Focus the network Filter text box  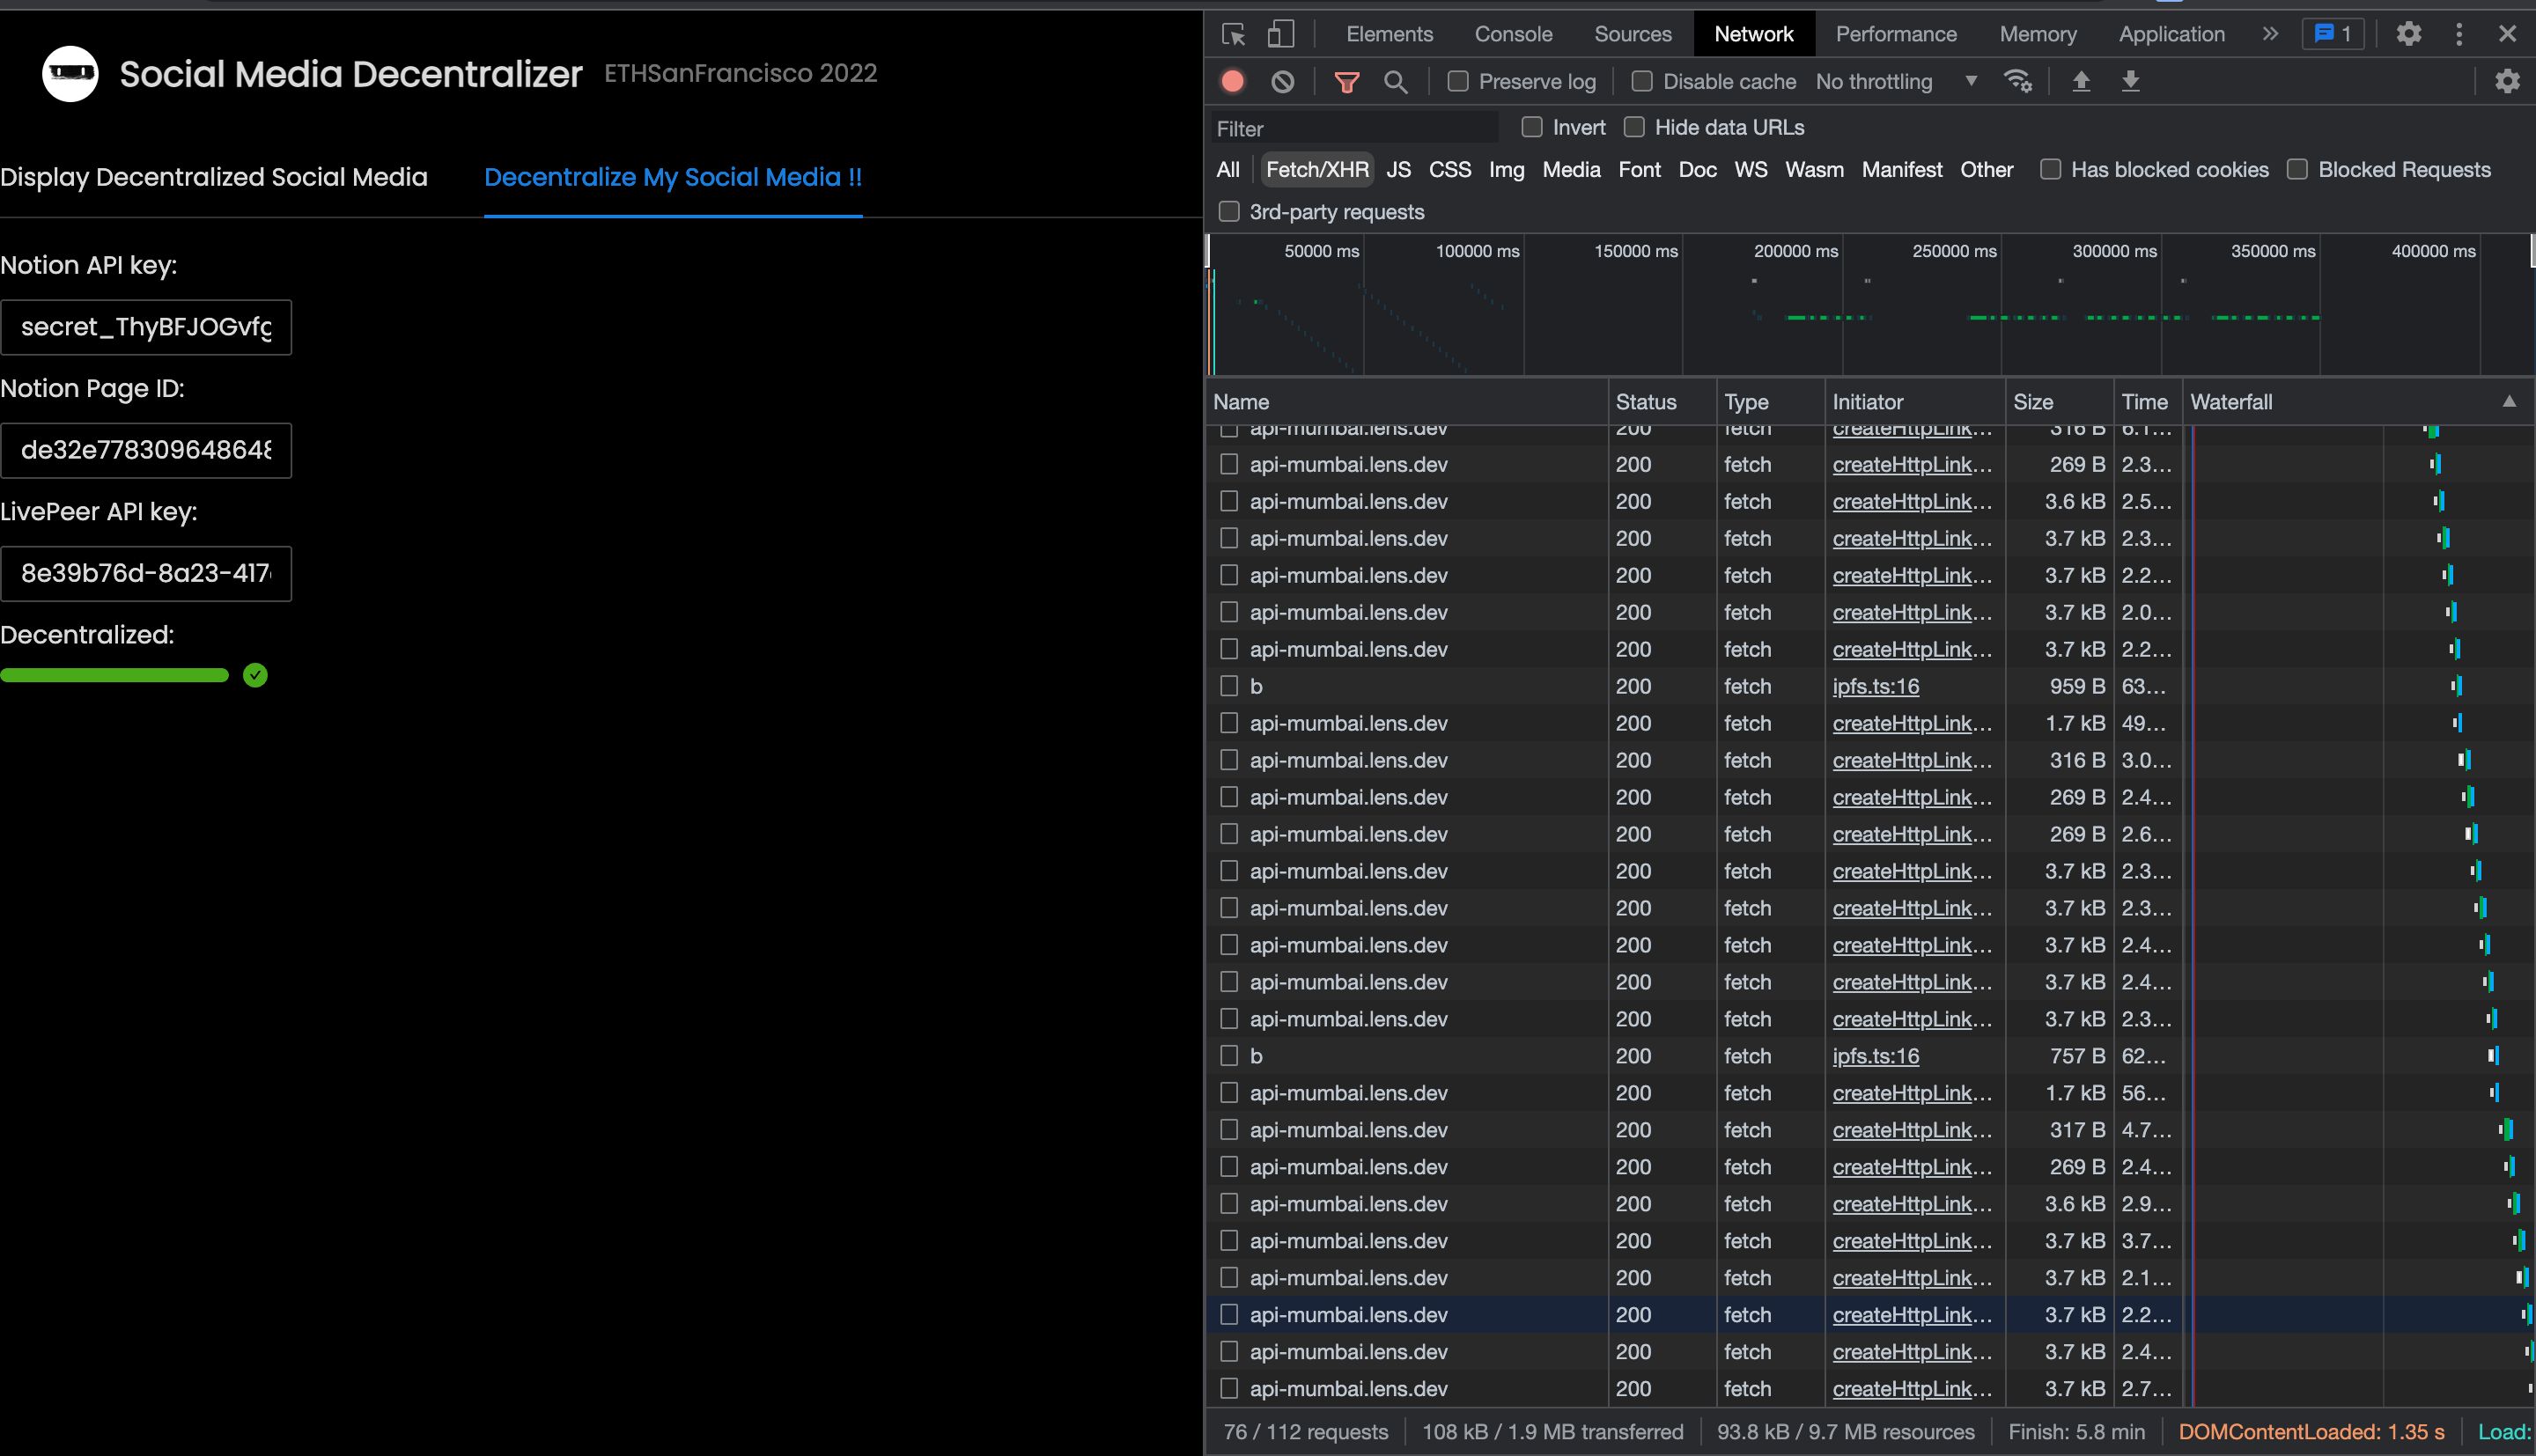click(x=1354, y=128)
